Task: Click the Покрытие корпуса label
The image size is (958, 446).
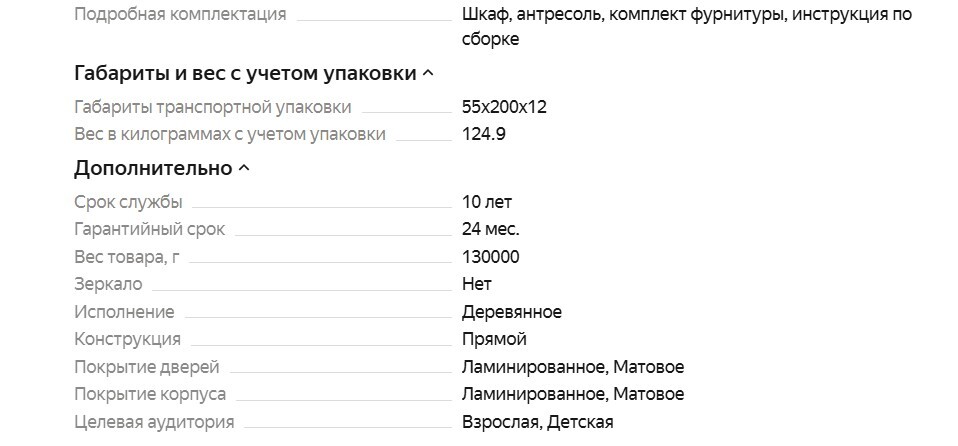Action: (150, 394)
